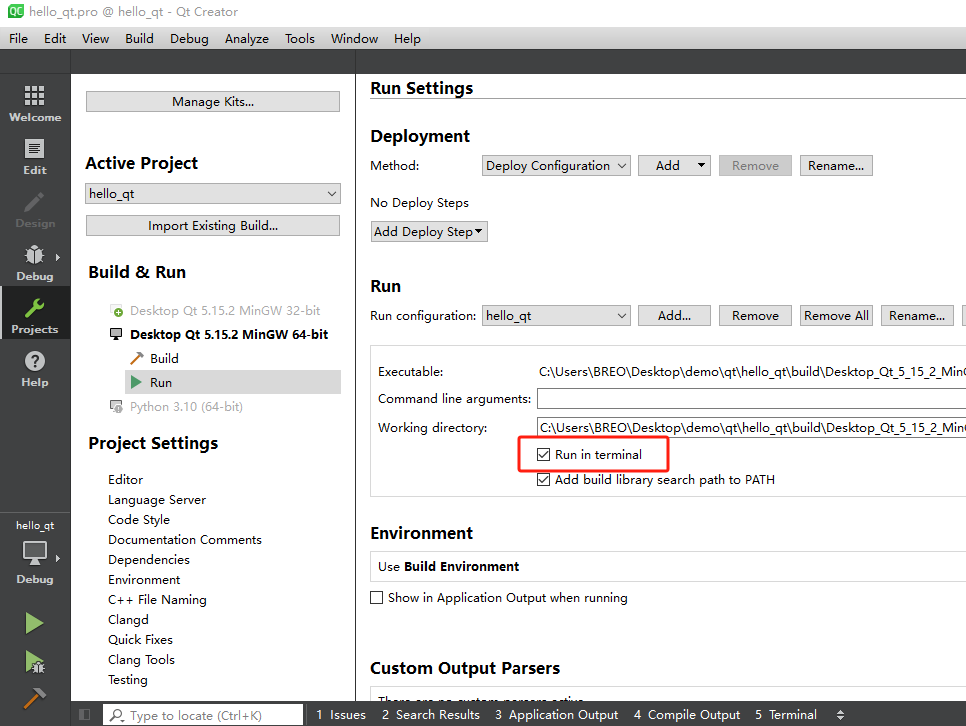The image size is (966, 726).
Task: Select Build under the 64-bit kit
Action: (x=164, y=358)
